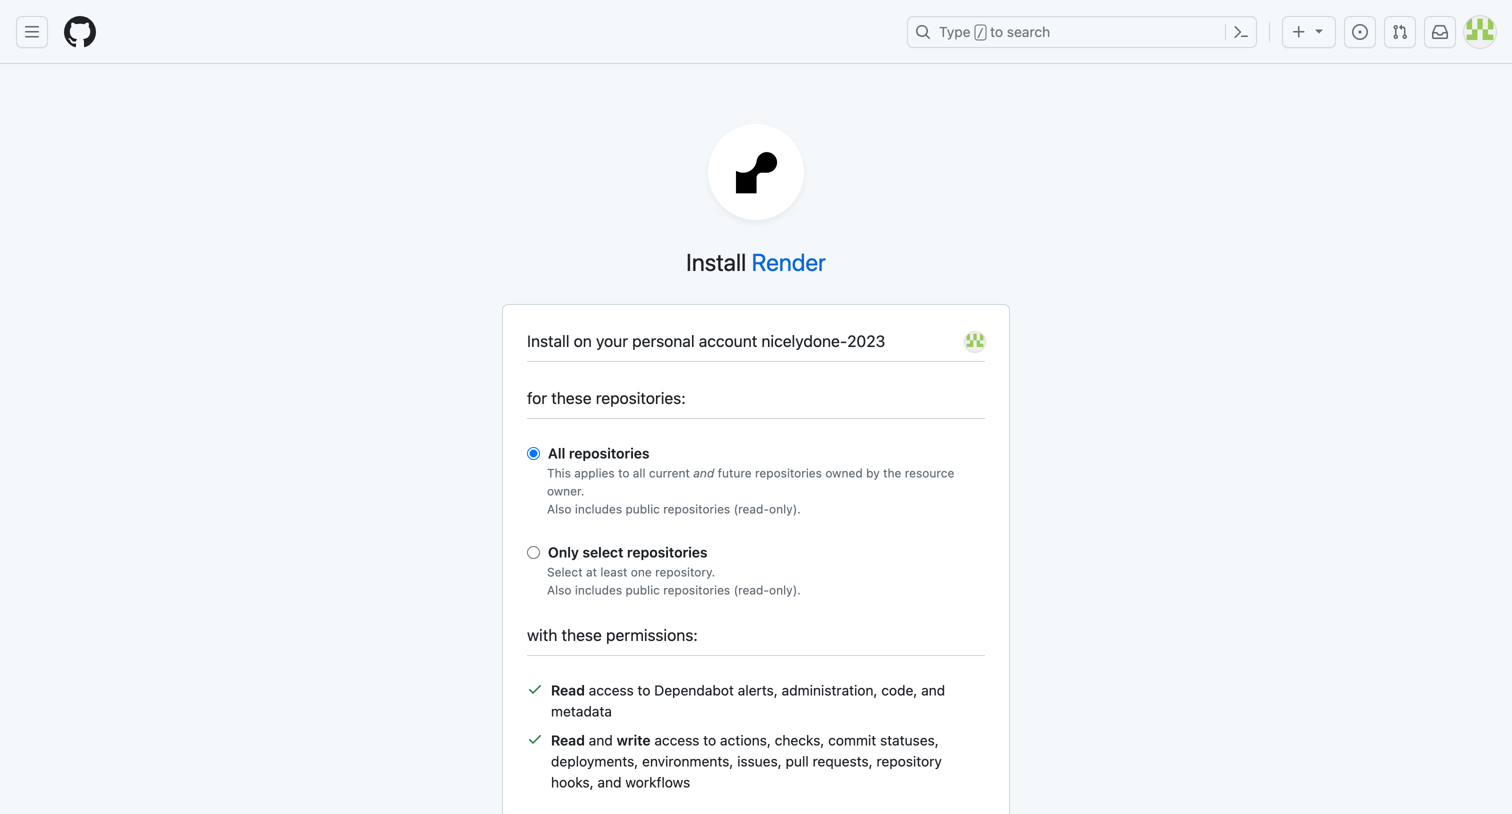Viewport: 1512px width, 814px height.
Task: Open the Issues icon in header
Action: click(x=1360, y=32)
